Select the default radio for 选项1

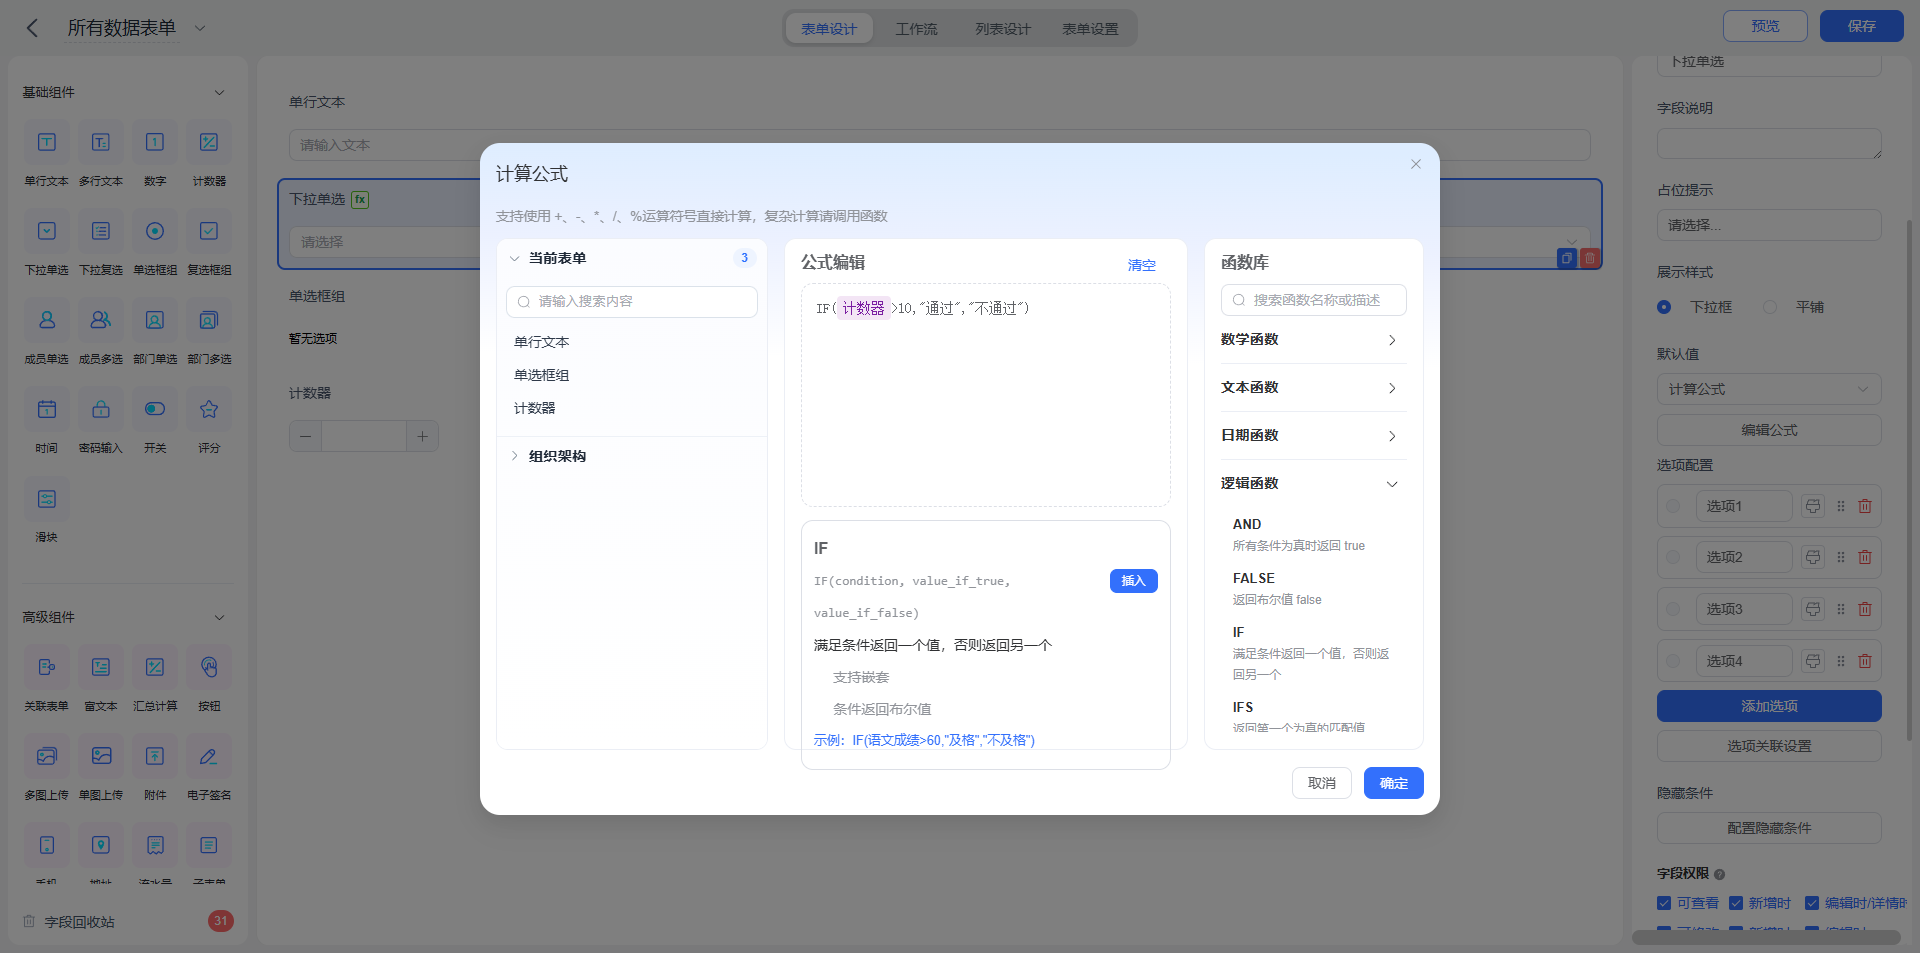(1673, 506)
